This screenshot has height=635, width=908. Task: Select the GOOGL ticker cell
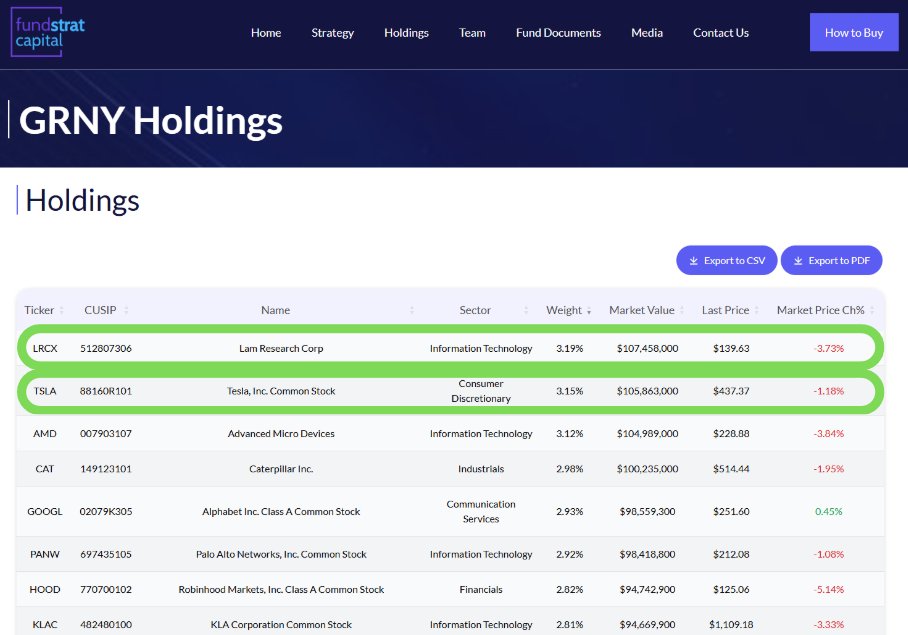coord(45,512)
